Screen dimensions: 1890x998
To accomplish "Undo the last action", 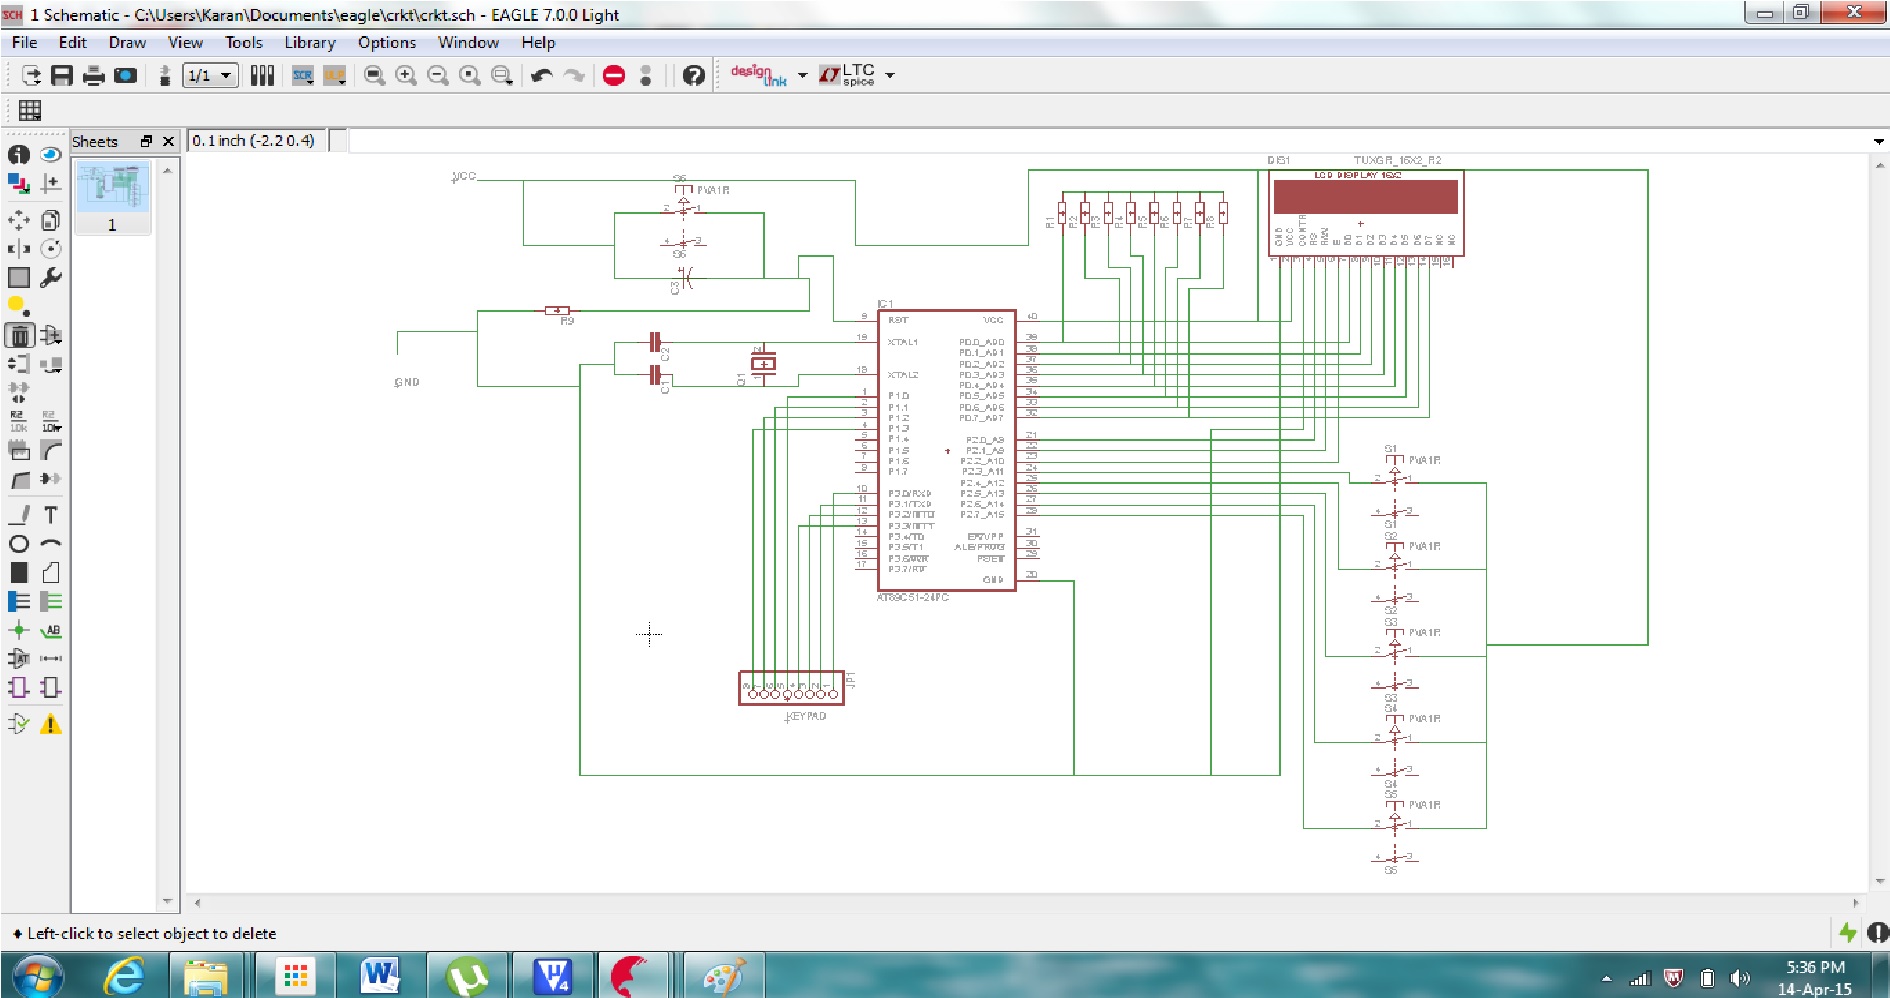I will pyautogui.click(x=542, y=76).
